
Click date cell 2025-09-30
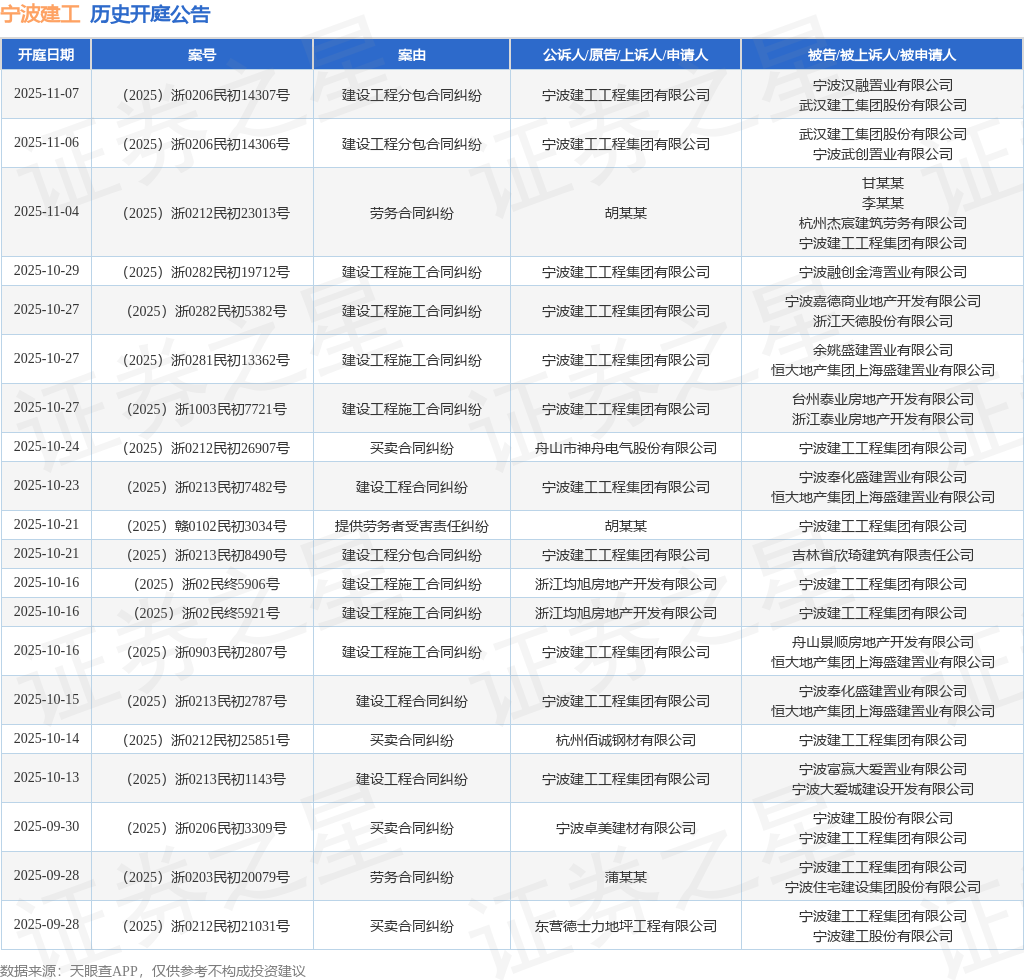[46, 827]
